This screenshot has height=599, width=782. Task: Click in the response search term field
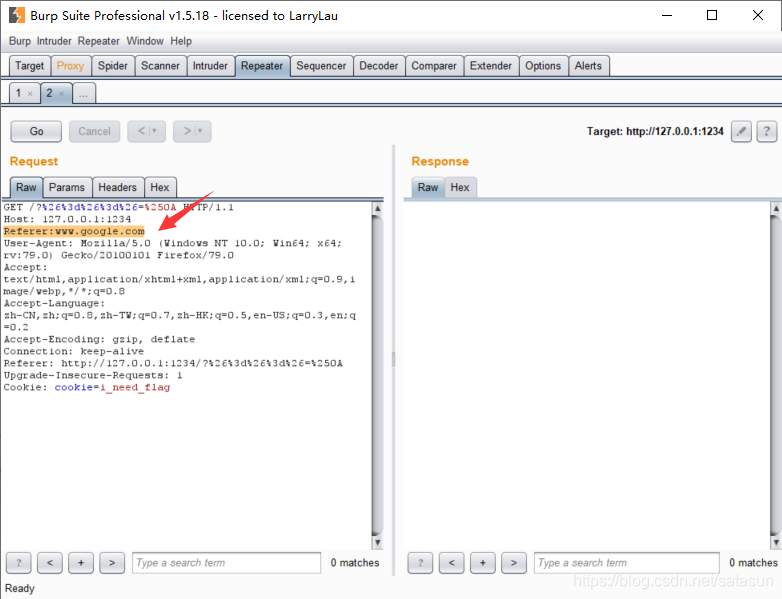point(627,563)
